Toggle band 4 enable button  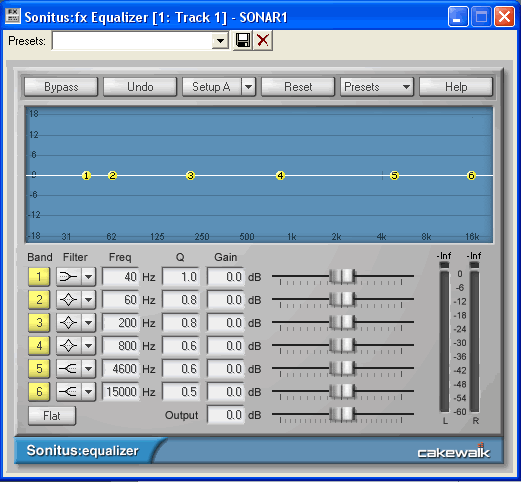click(39, 346)
